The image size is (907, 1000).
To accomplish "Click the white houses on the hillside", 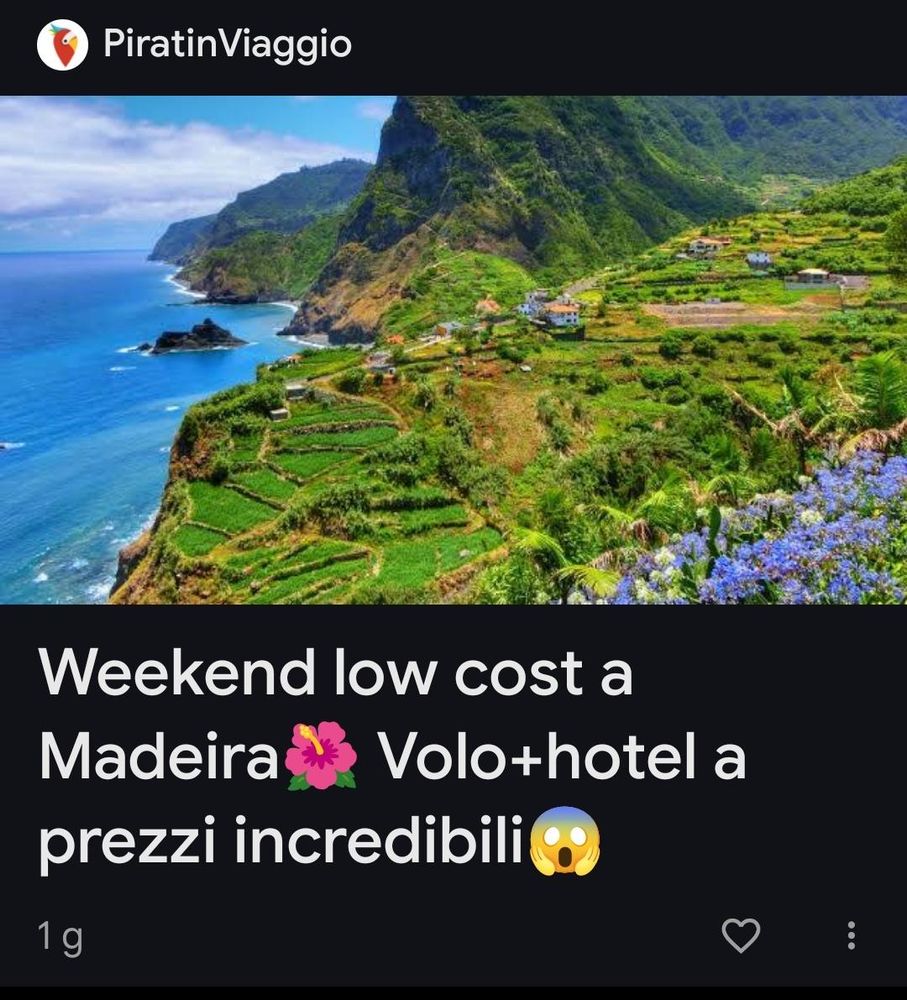I will coord(550,309).
